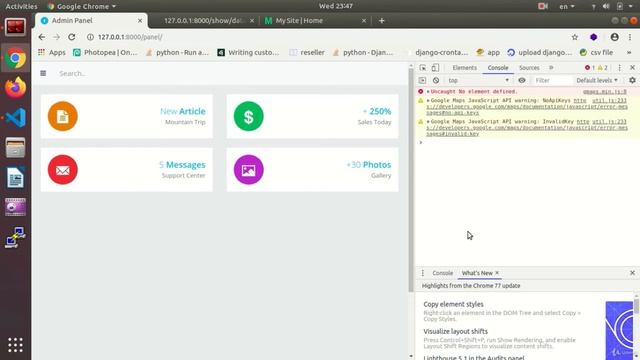Close the What's New tab

point(497,273)
